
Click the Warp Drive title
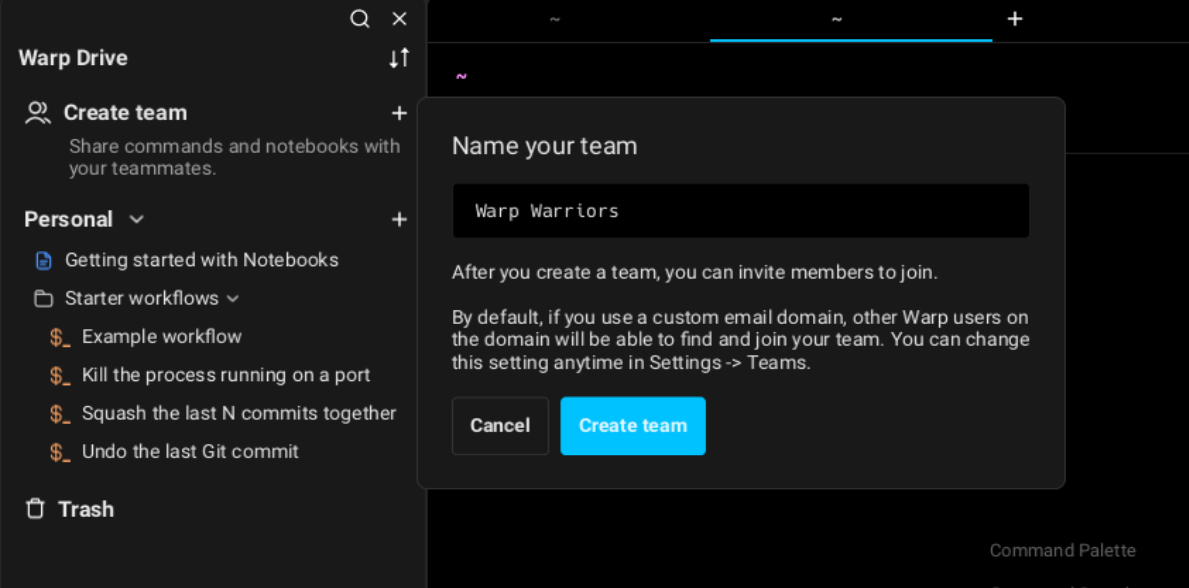coord(73,58)
